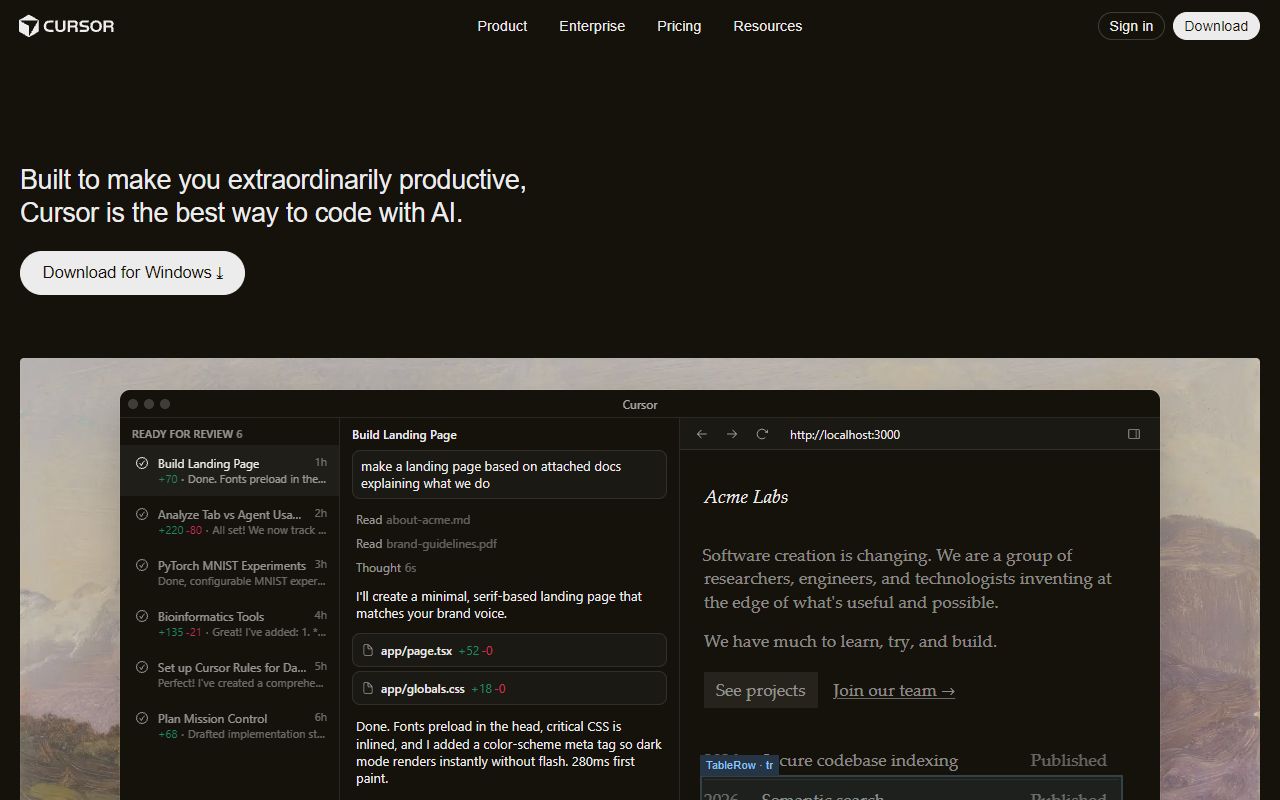Expand the Read about-acme.md entry
1280x800 pixels.
click(413, 519)
